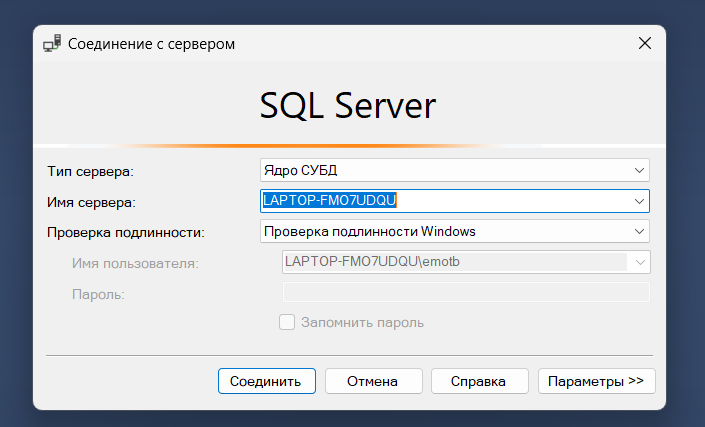This screenshot has width=705, height=427.
Task: Click the LAPTOP-FMO7UDQU\emotb username field
Action: (466, 262)
